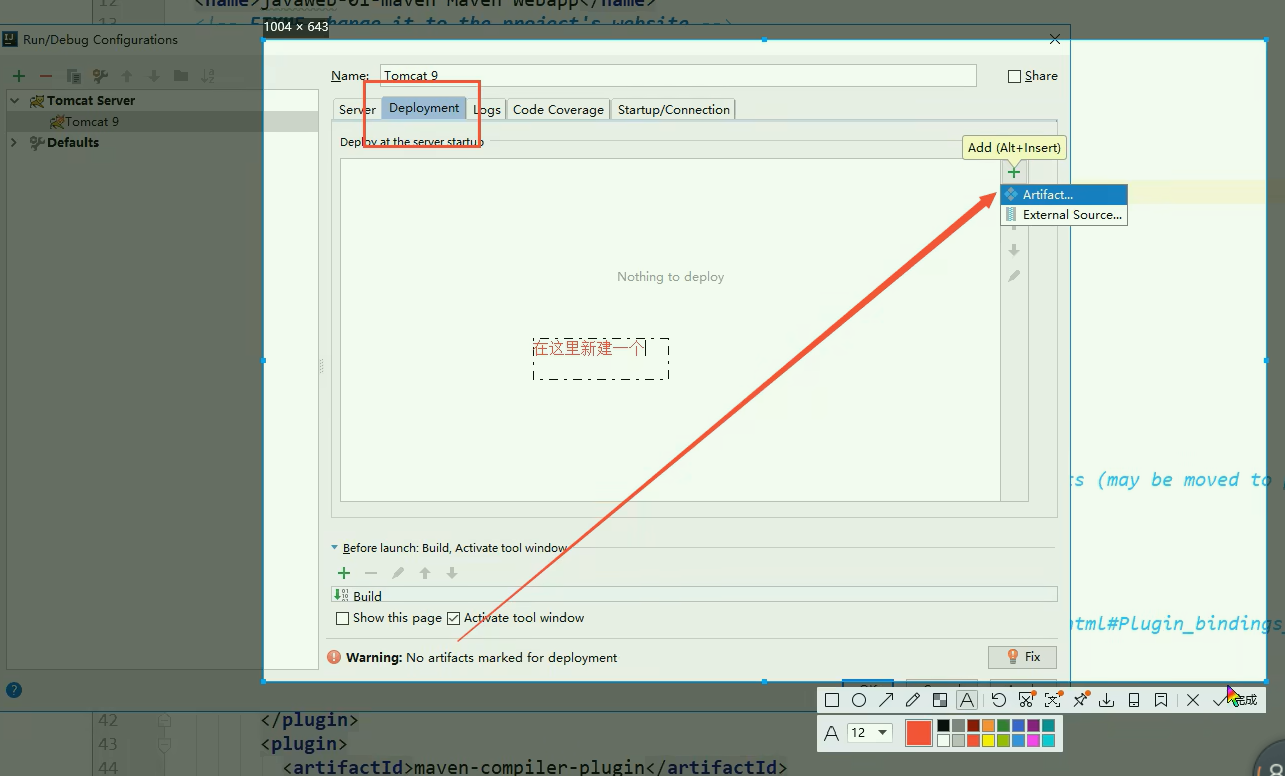Move configuration up in left toolbar
The image size is (1285, 776).
point(127,76)
